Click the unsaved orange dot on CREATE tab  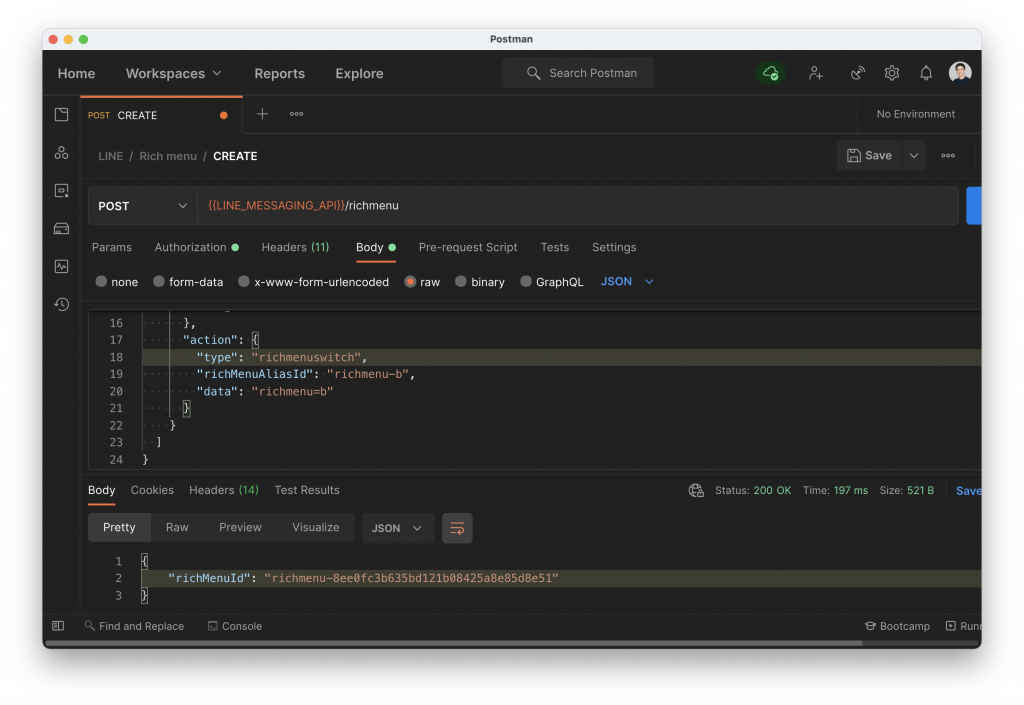pyautogui.click(x=224, y=116)
